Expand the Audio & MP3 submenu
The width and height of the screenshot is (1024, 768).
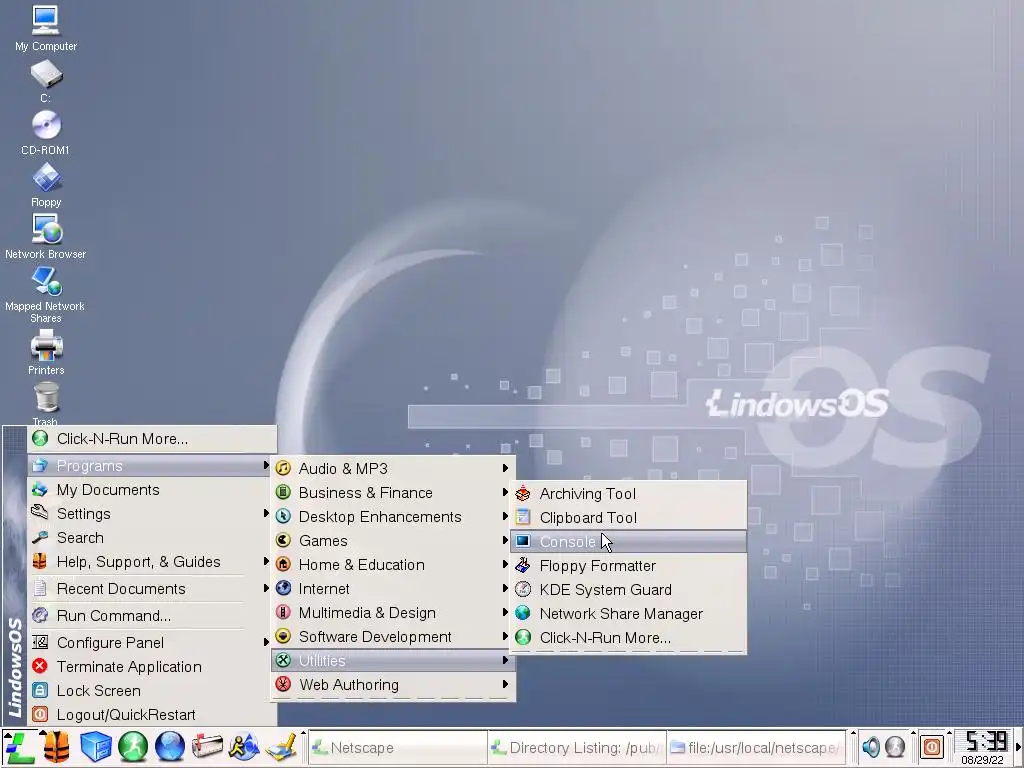(393, 469)
